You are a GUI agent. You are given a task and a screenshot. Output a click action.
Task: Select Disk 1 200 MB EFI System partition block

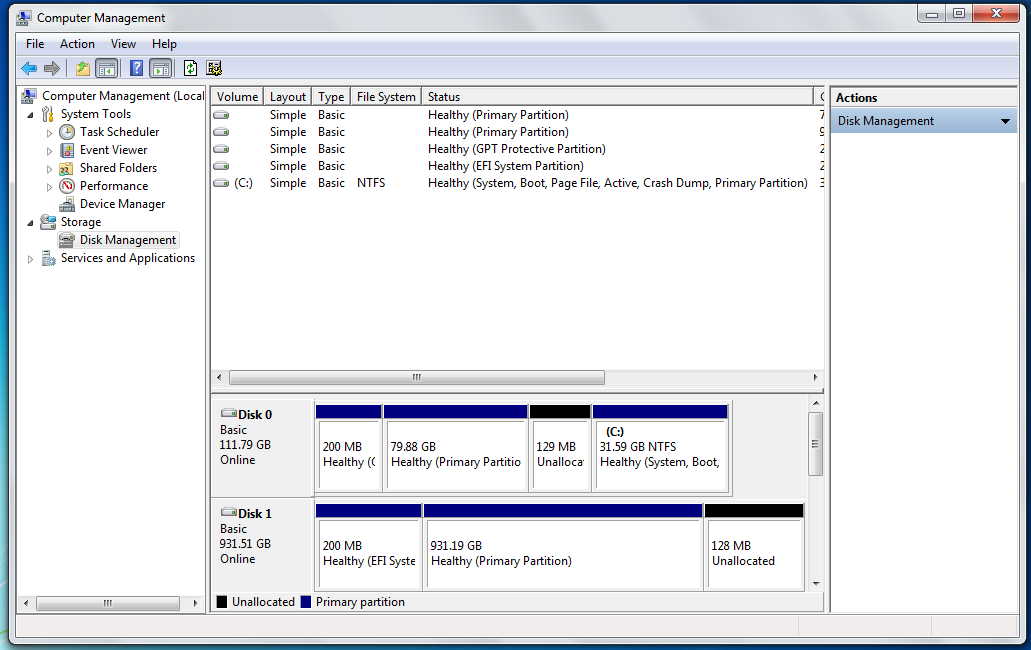coord(368,547)
